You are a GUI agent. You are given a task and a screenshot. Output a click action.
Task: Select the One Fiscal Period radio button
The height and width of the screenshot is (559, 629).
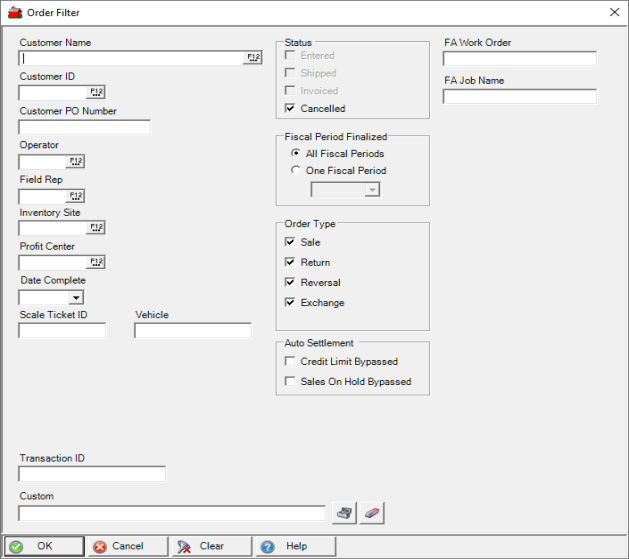pos(296,171)
